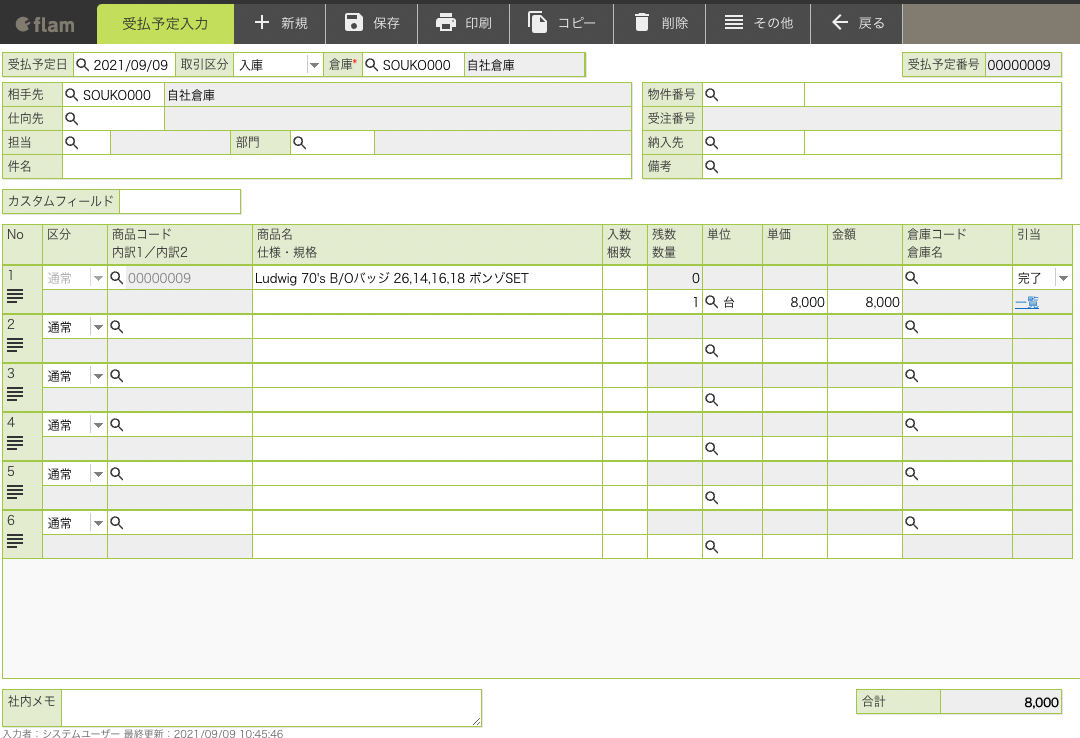Click the 単価 8,000 cell
1080x738 pixels.
[795, 302]
